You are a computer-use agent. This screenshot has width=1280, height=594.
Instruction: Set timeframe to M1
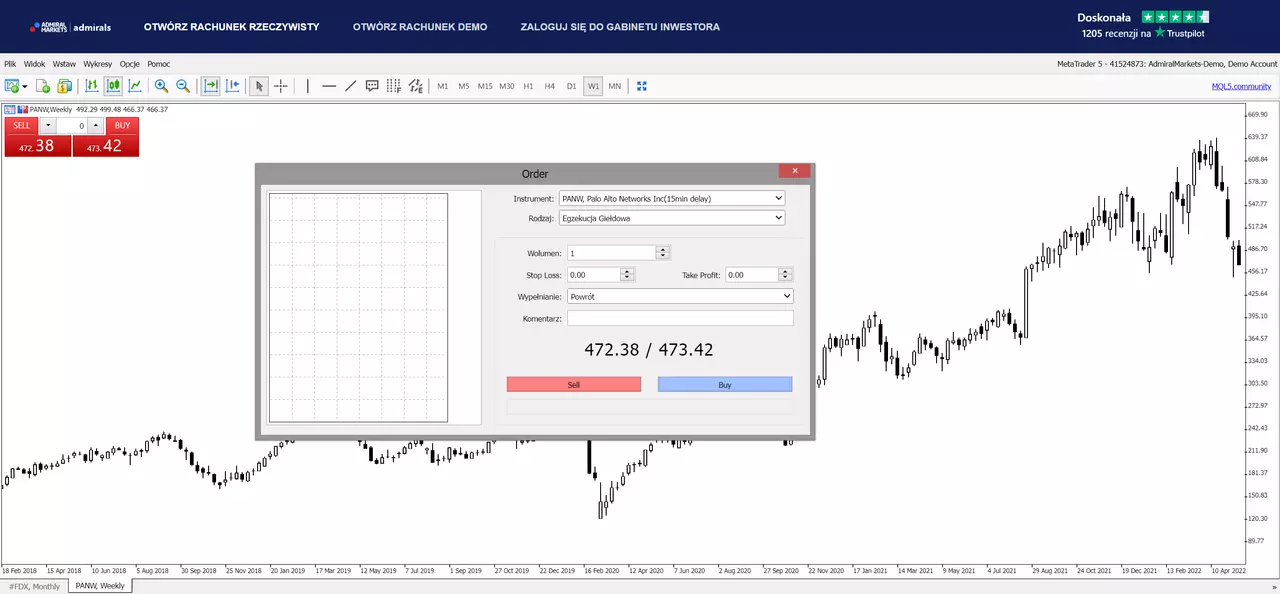click(443, 86)
